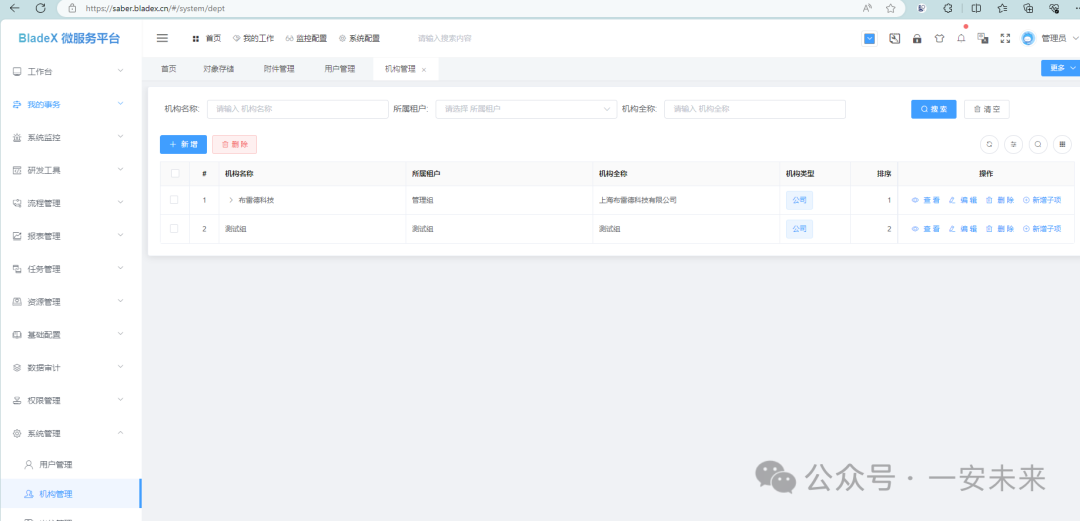1080x521 pixels.
Task: Open the 更多 dropdown button
Action: tap(1061, 68)
